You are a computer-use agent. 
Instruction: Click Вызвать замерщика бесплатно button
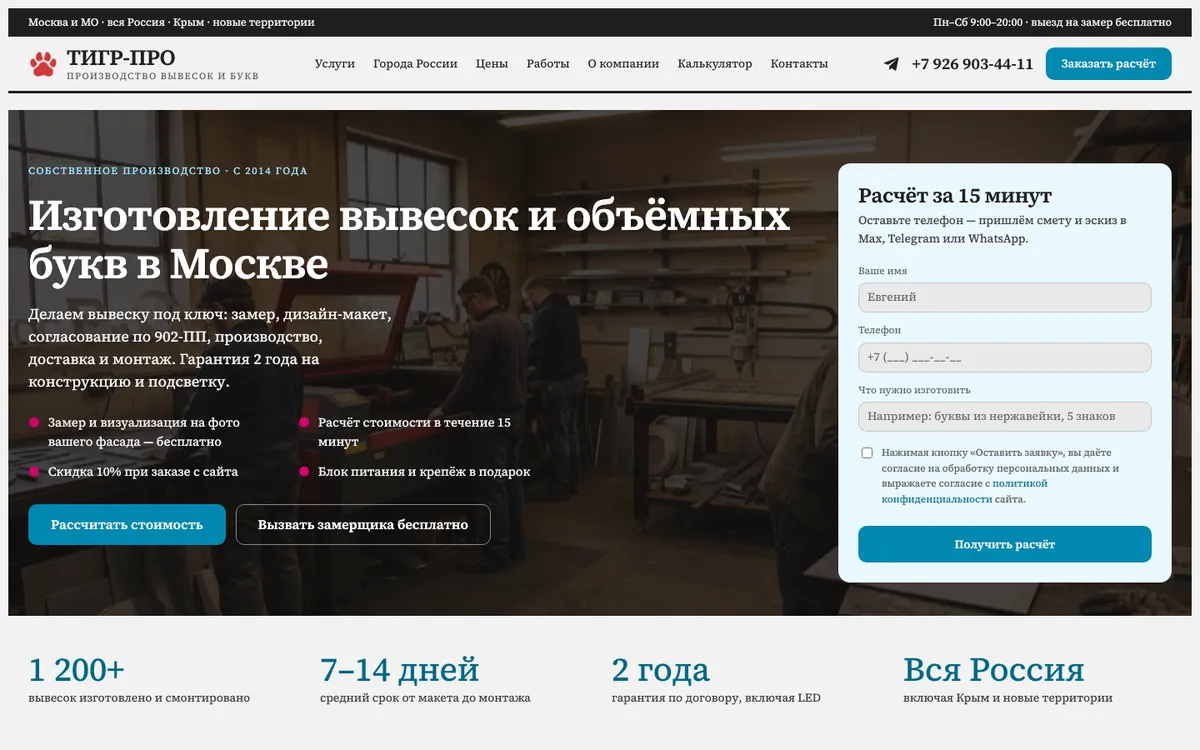click(x=363, y=524)
